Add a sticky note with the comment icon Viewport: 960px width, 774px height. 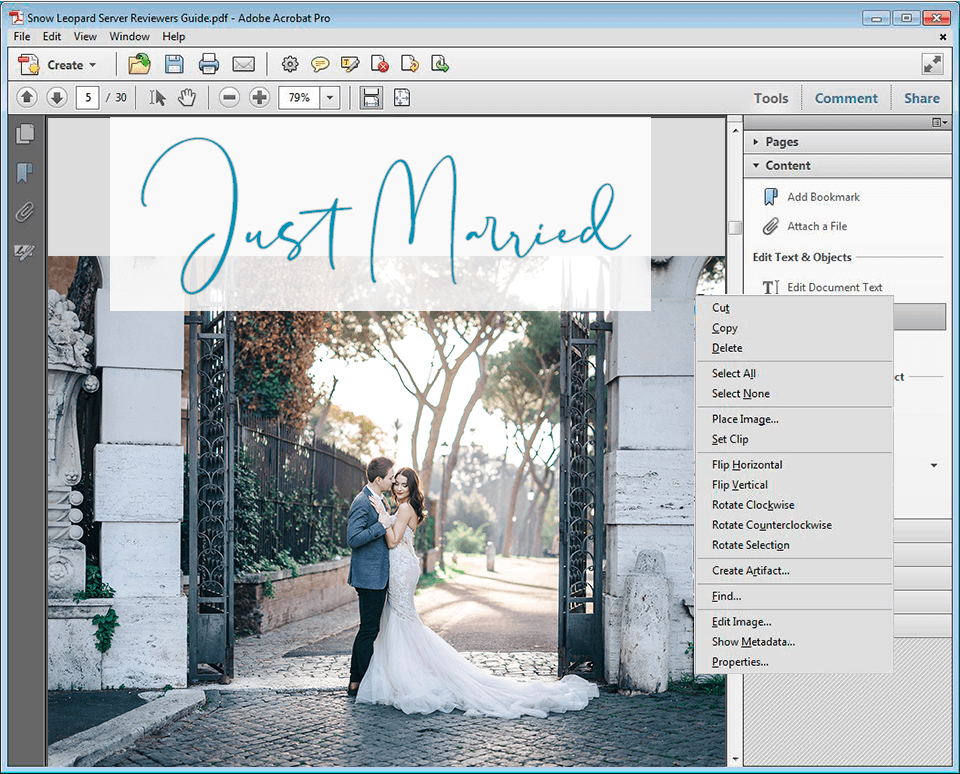click(319, 64)
